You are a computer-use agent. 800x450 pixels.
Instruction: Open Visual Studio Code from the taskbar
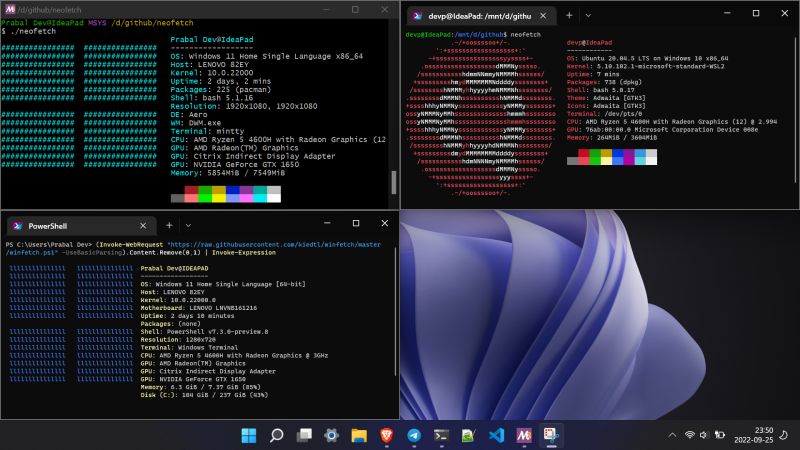[x=496, y=435]
